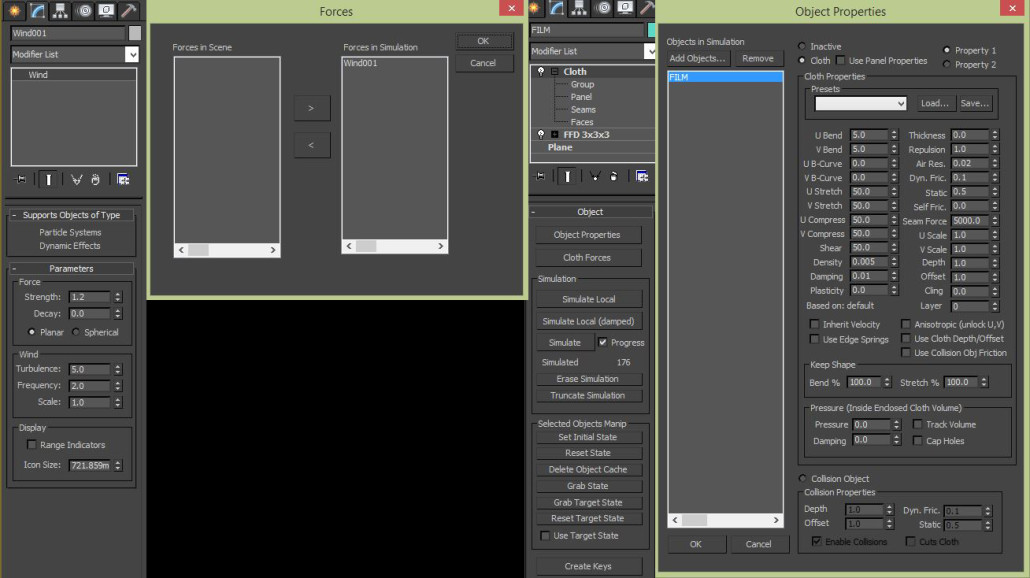
Task: Click the Add Objects button
Action: pos(697,59)
